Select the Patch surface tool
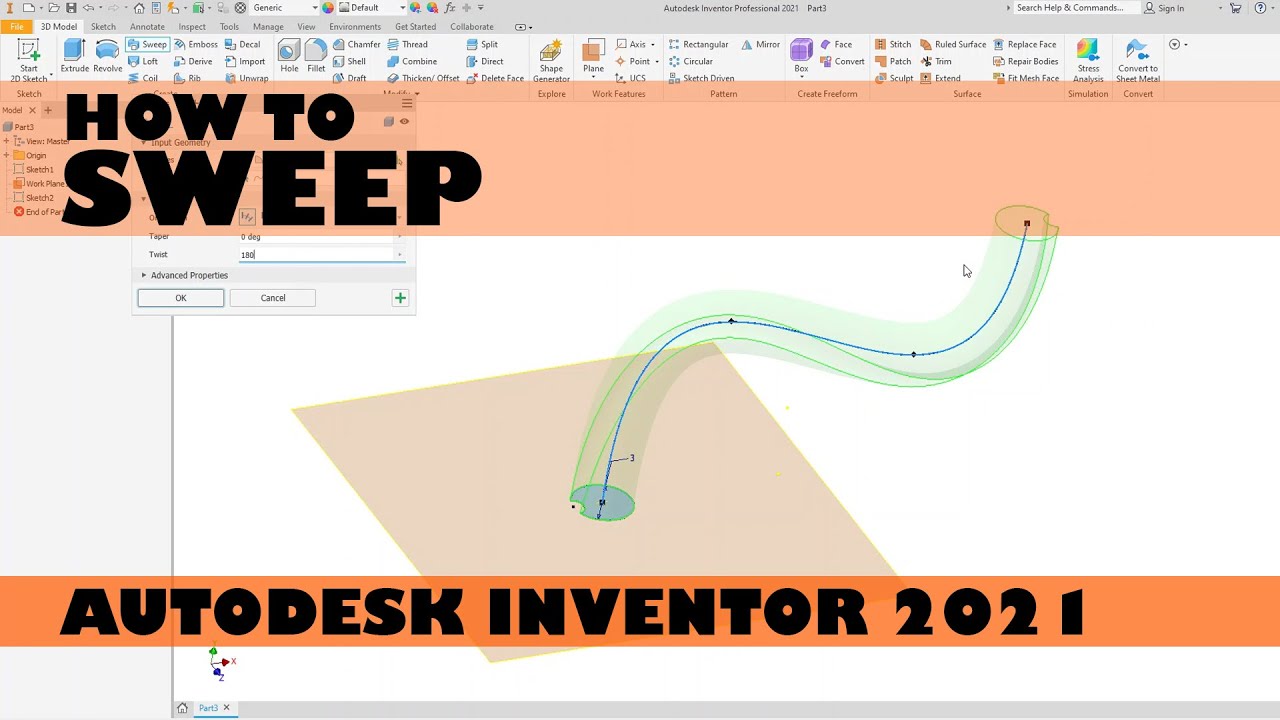This screenshot has height=720, width=1280. click(x=893, y=61)
